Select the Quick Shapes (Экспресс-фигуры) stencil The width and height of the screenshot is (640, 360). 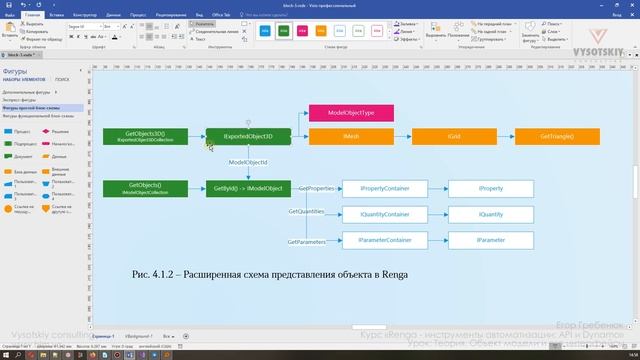[19, 100]
